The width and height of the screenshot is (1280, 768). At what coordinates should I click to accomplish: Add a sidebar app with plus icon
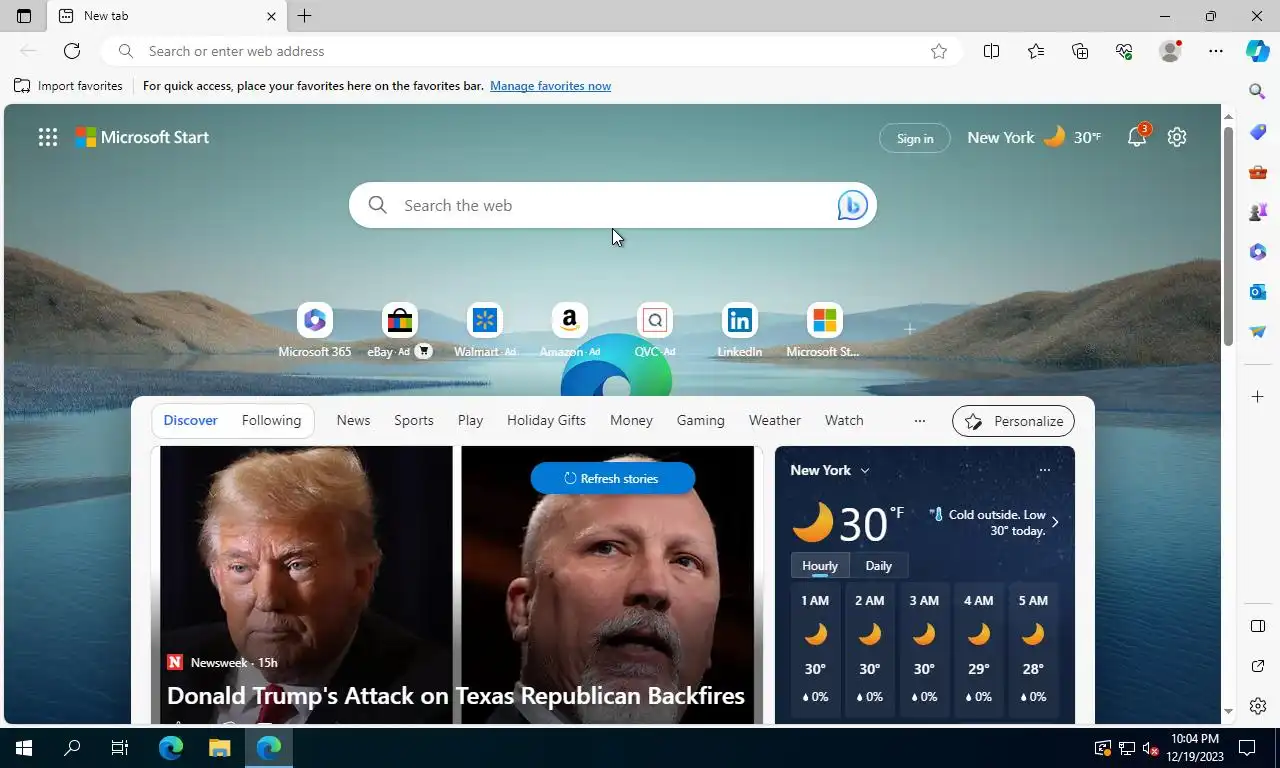click(1258, 397)
